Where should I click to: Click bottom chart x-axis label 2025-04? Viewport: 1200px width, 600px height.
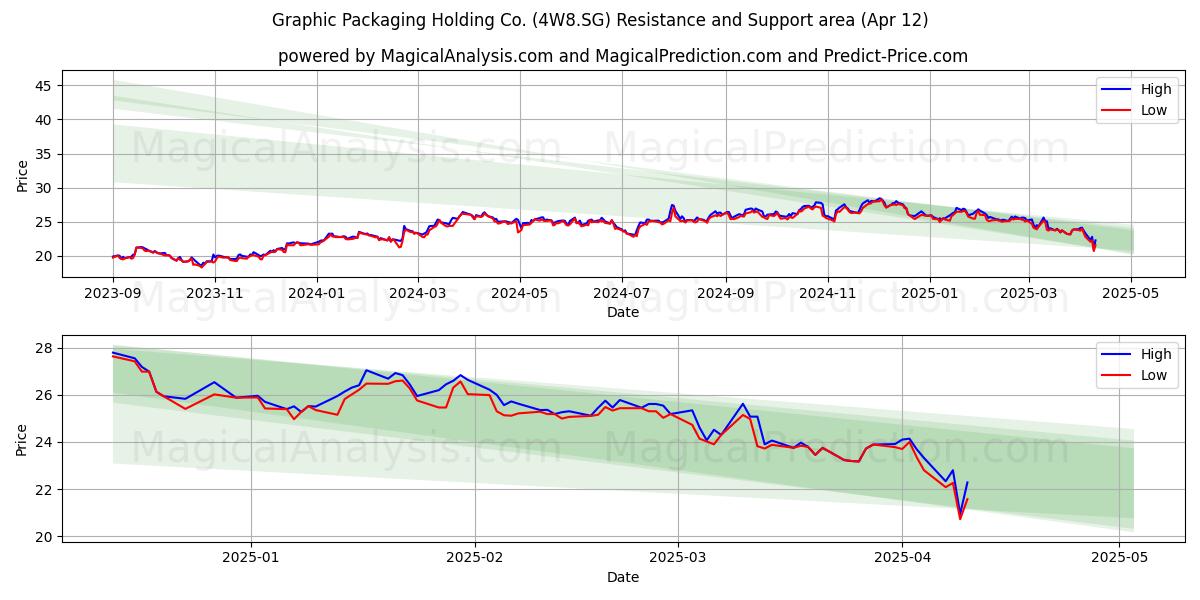(x=903, y=558)
